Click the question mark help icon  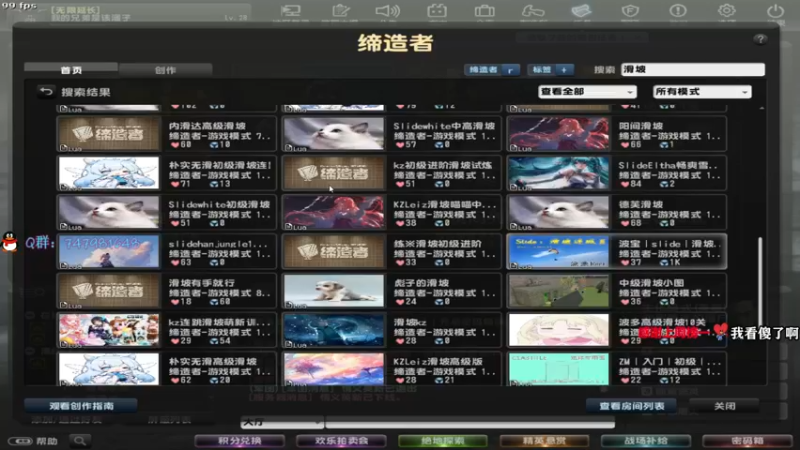click(x=760, y=39)
